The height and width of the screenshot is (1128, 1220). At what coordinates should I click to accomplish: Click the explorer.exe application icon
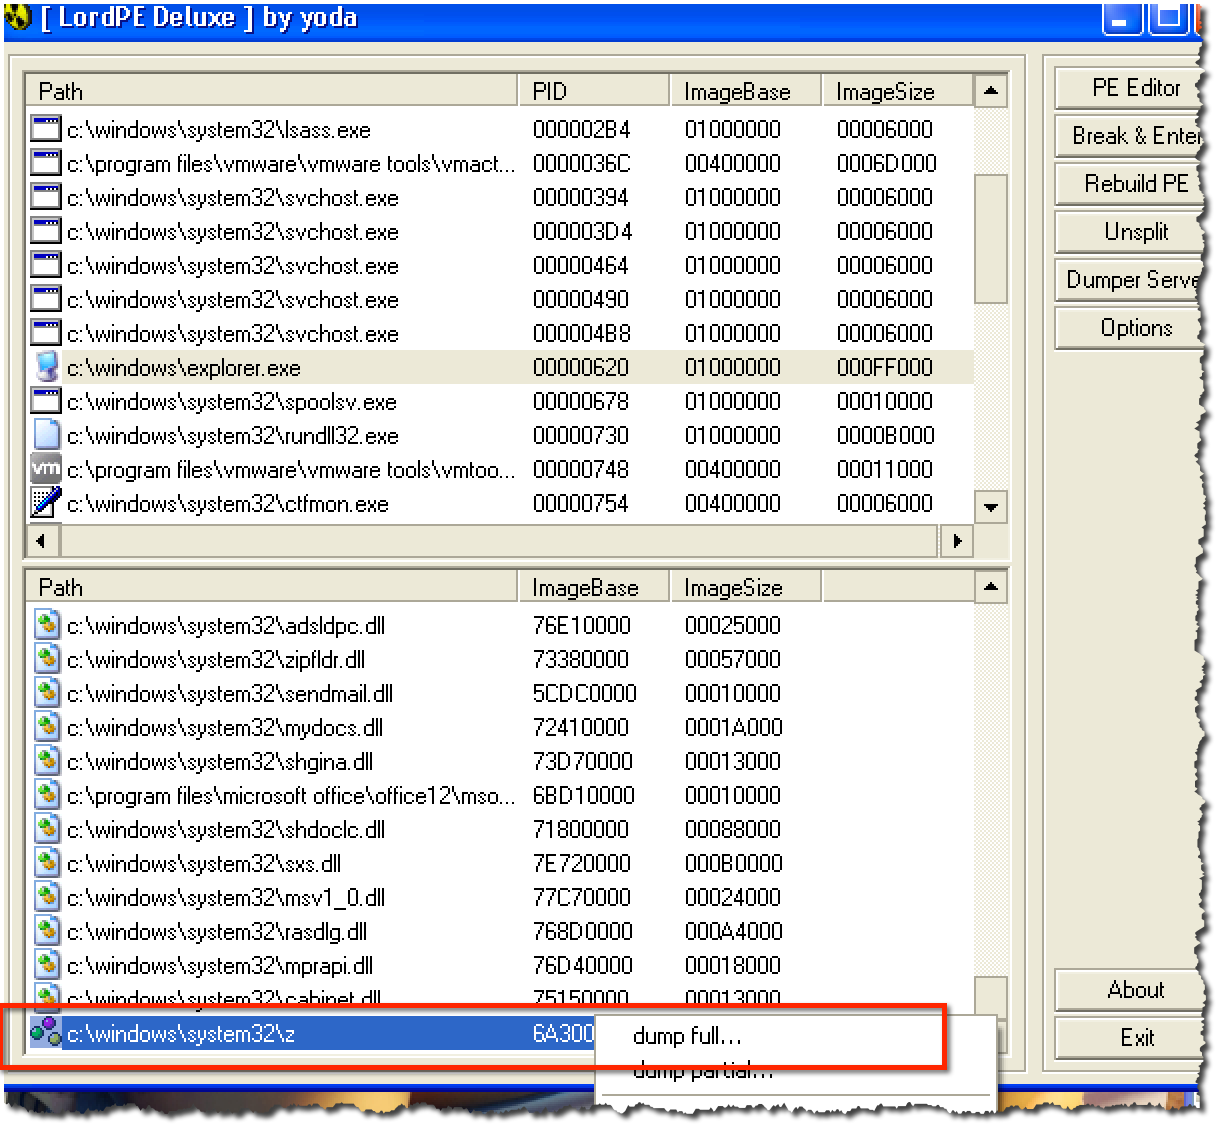click(x=44, y=367)
